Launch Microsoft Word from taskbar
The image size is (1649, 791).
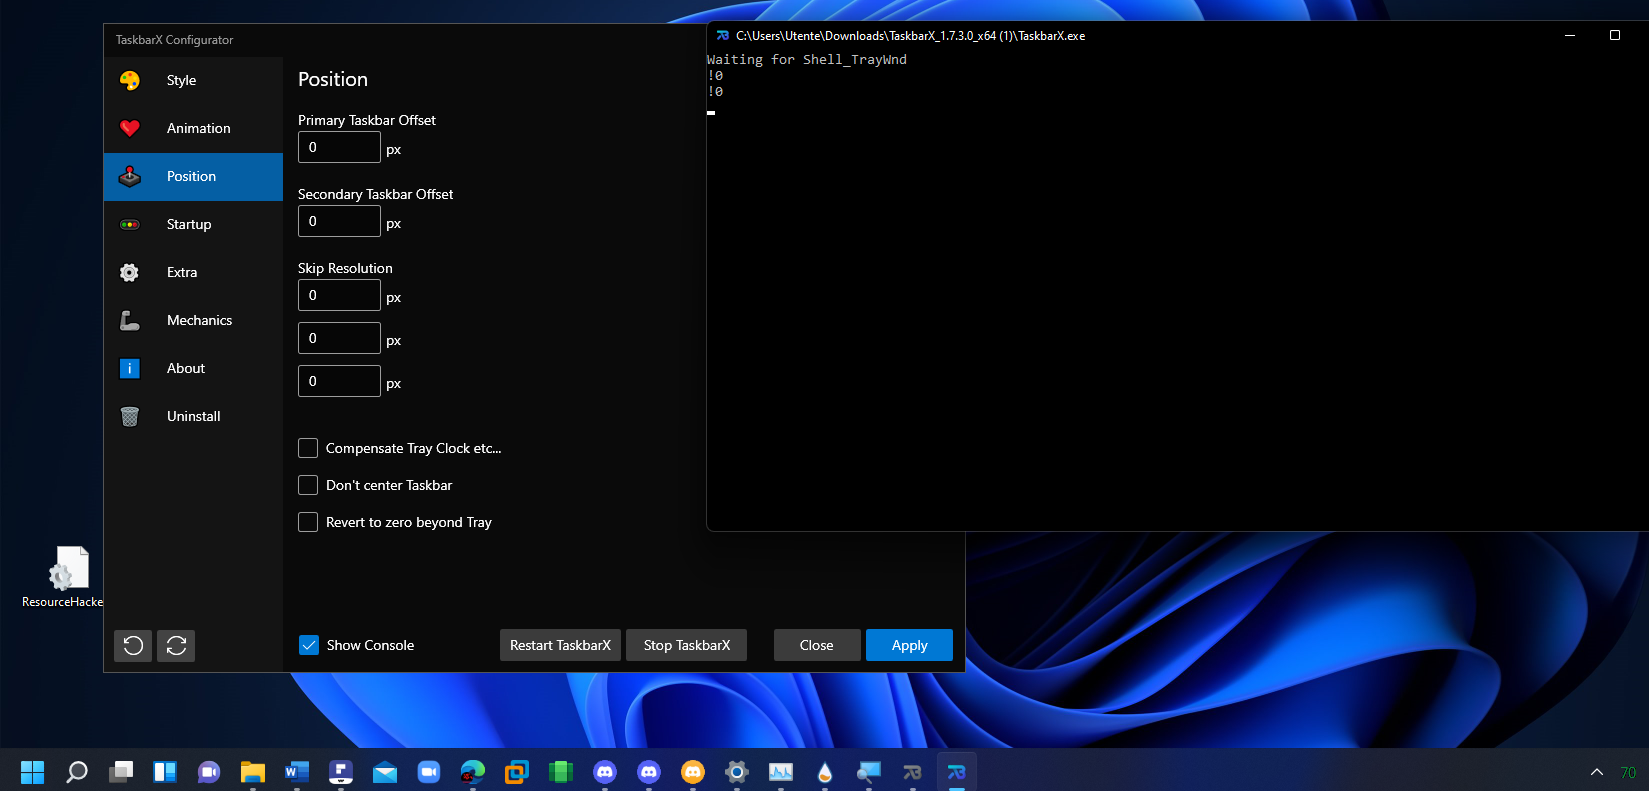[297, 772]
